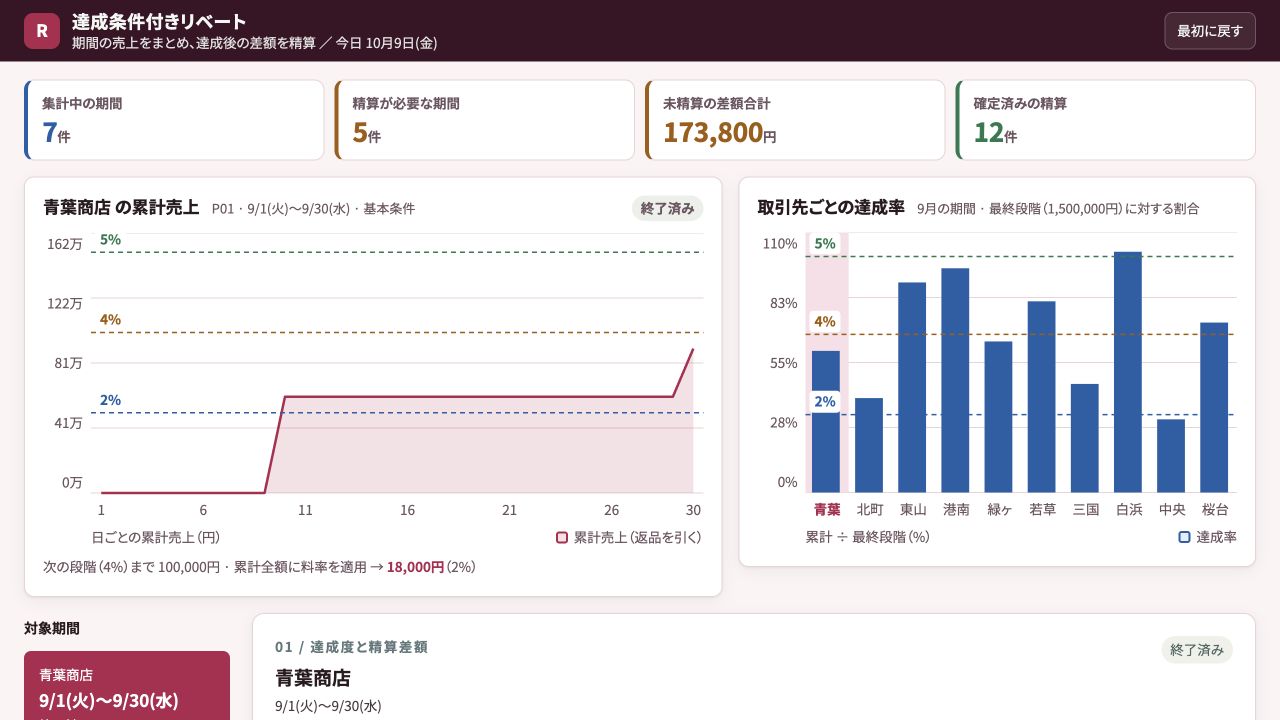This screenshot has width=1280, height=720.
Task: Click the 青葉商店 の累計売上 chart title
Action: (x=121, y=208)
